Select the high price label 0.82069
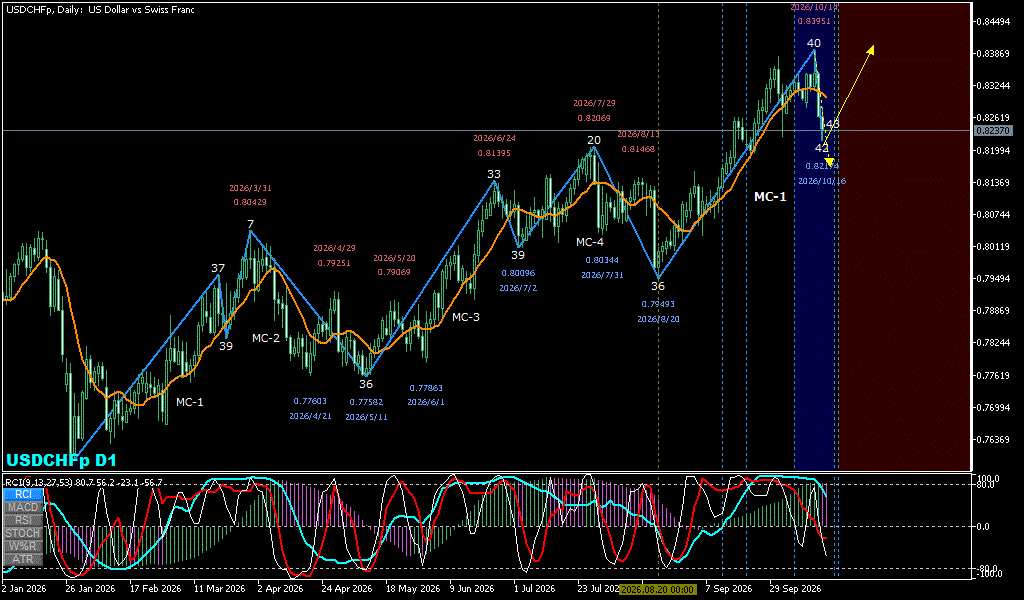1024x600 pixels. point(594,118)
